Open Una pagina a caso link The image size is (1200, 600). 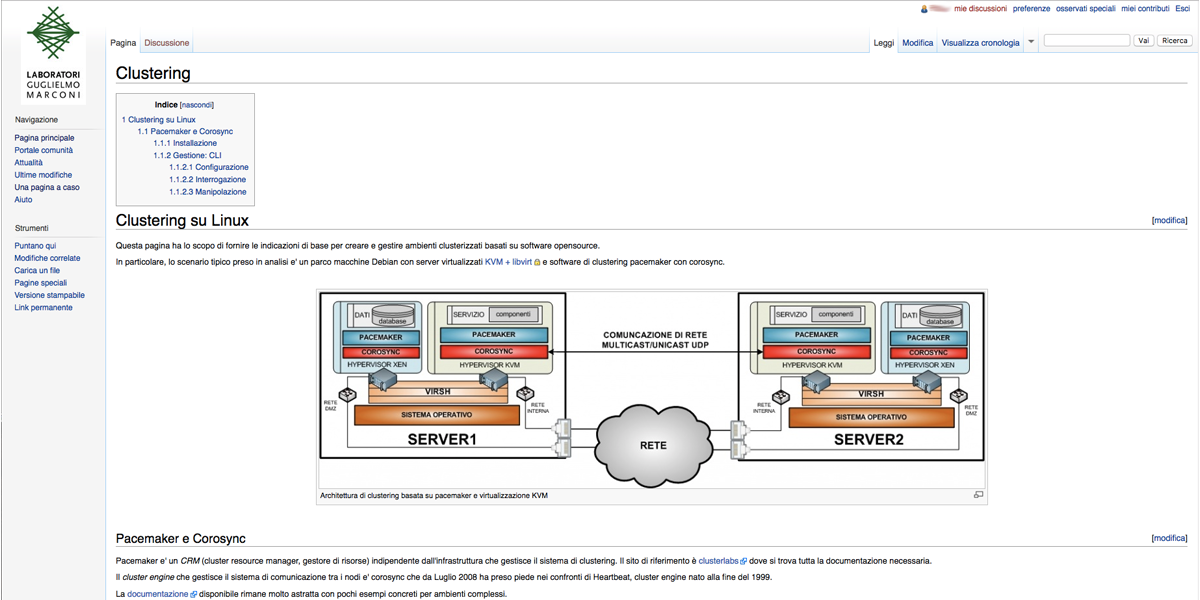pyautogui.click(x=47, y=187)
